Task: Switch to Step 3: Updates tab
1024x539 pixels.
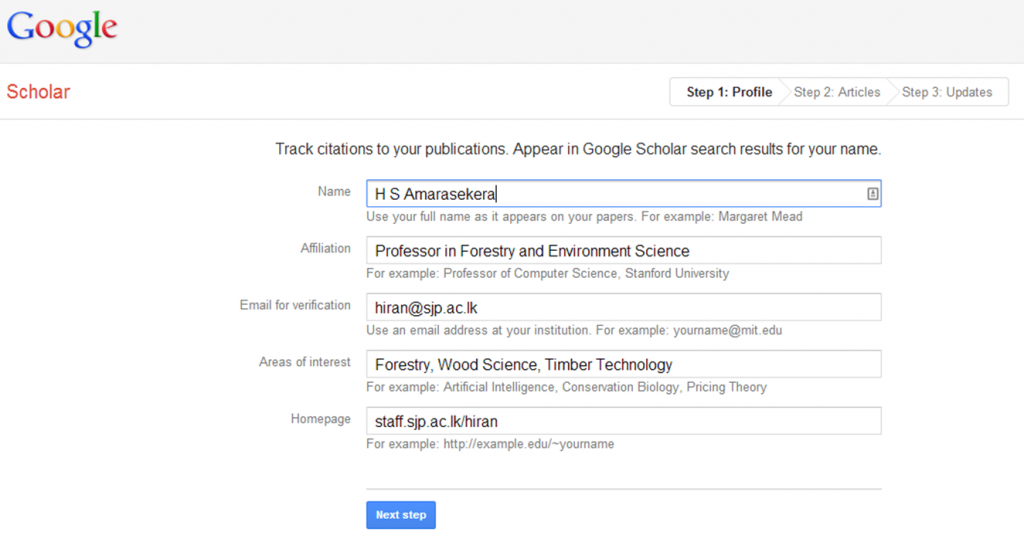Action: click(x=946, y=92)
